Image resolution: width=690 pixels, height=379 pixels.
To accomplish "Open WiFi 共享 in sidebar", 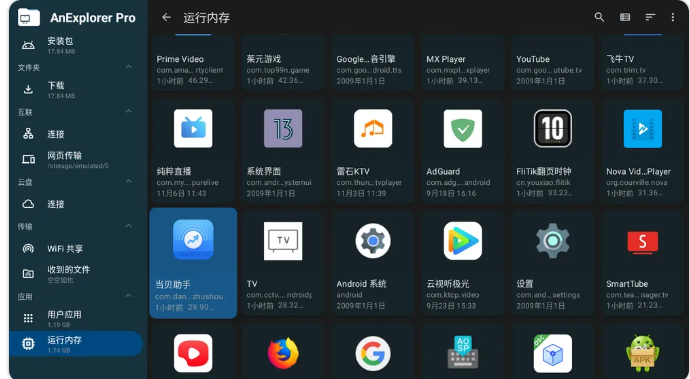I will click(x=76, y=248).
